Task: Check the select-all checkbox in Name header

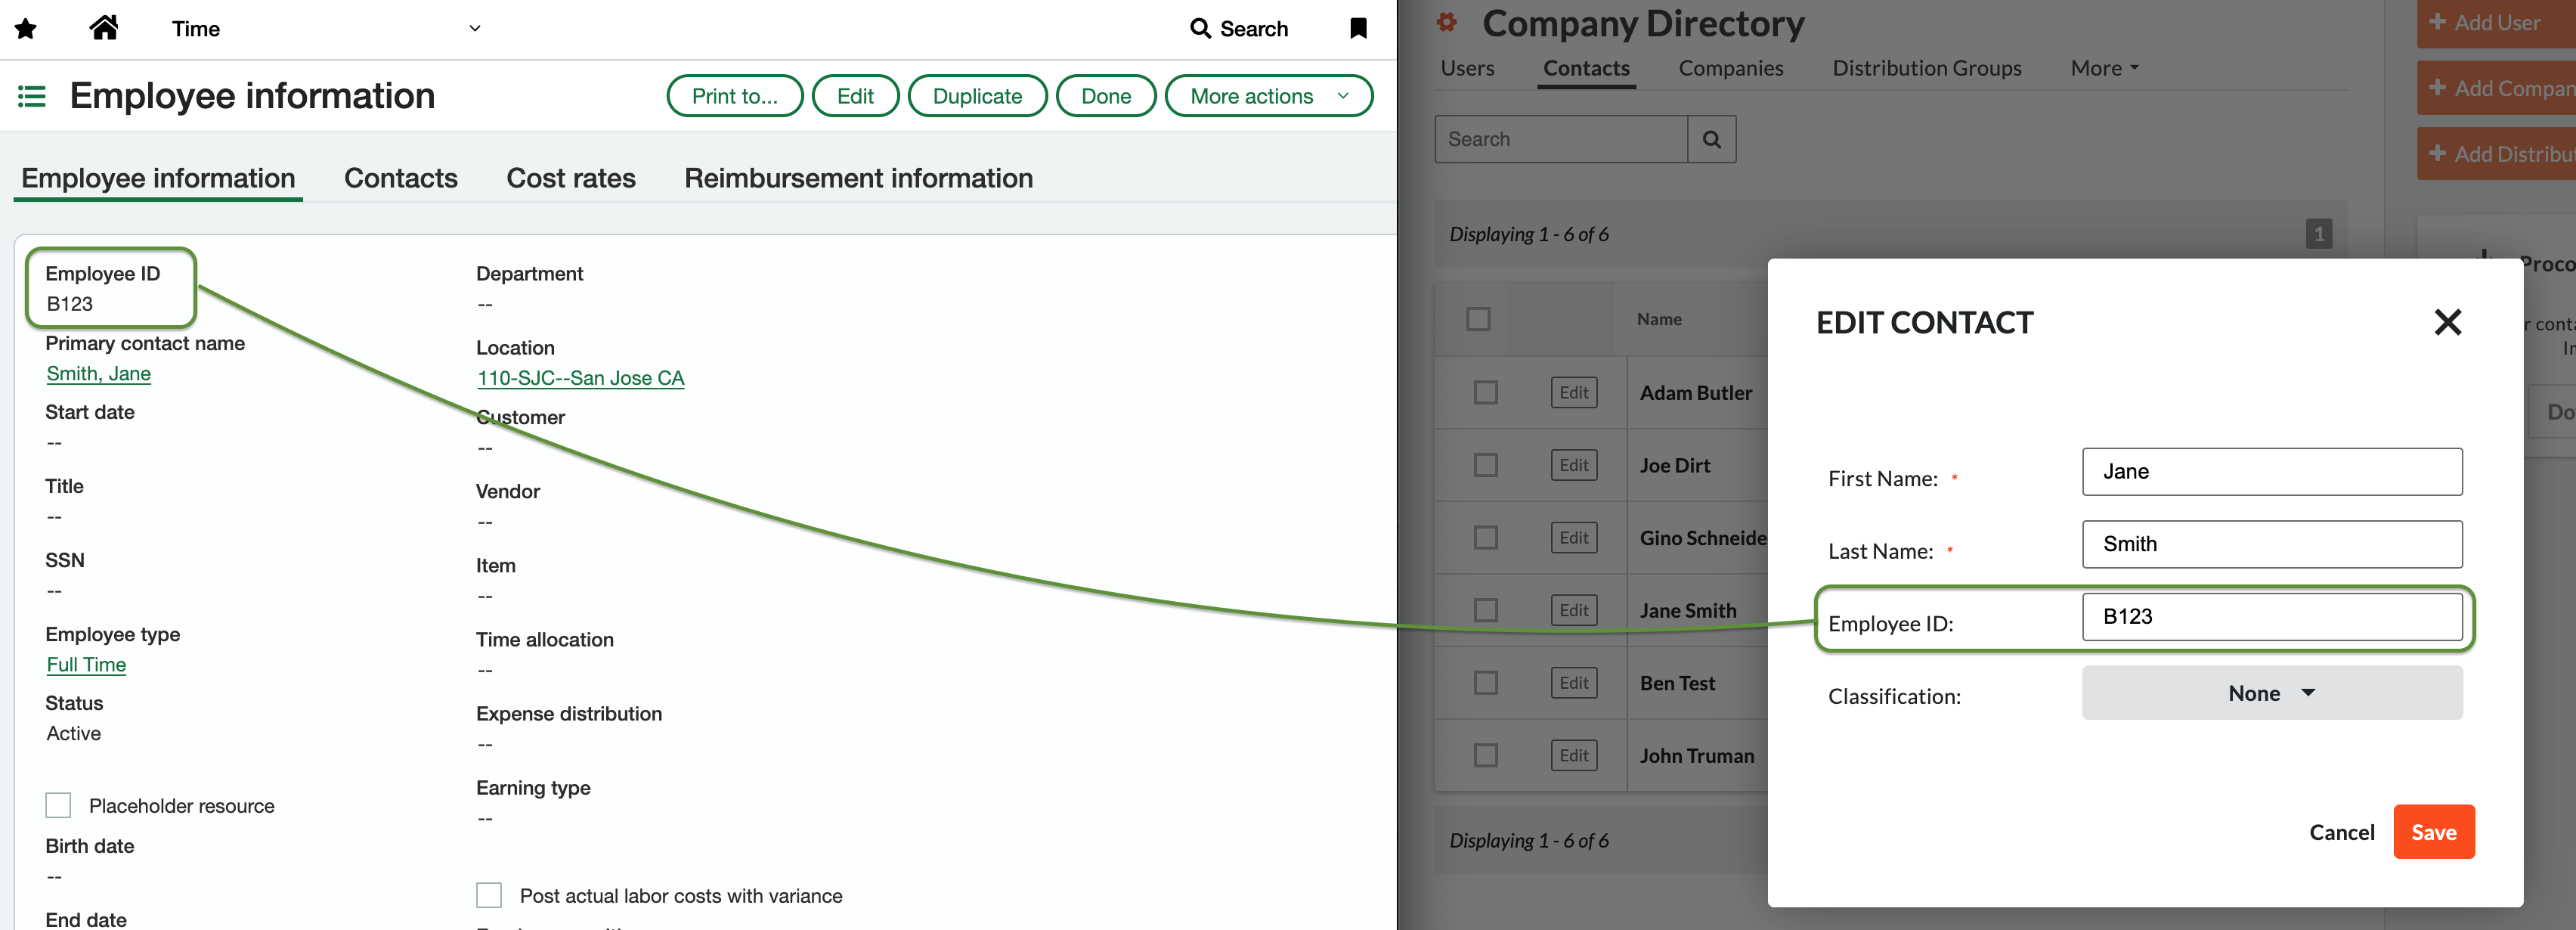Action: click(1478, 319)
